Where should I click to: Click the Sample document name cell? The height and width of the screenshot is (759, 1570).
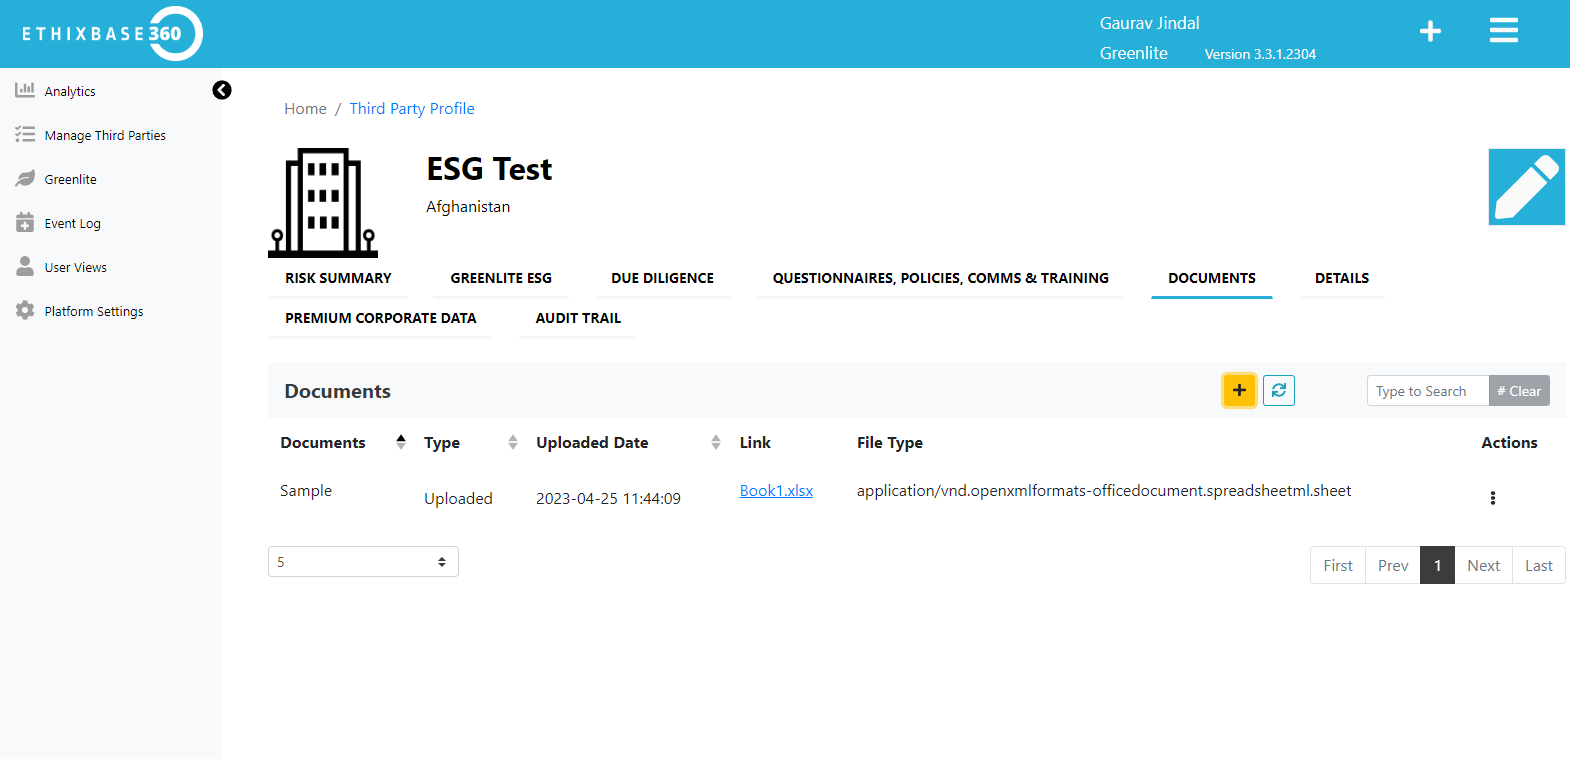[x=306, y=490]
